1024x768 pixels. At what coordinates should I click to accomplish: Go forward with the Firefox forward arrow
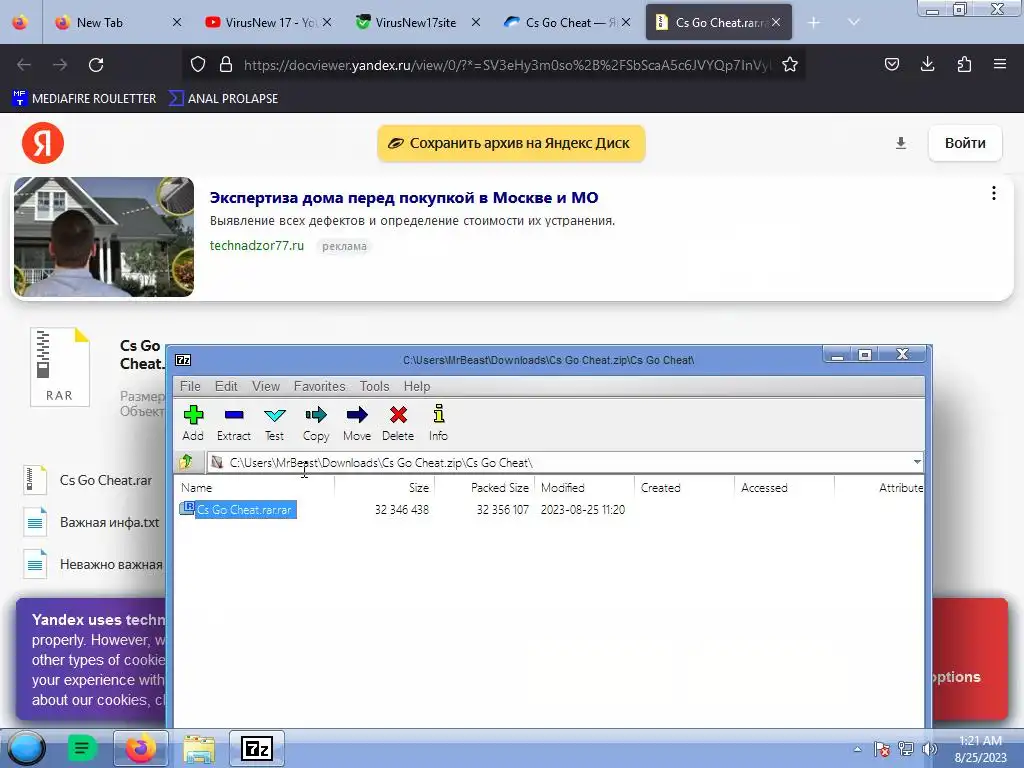tap(60, 65)
